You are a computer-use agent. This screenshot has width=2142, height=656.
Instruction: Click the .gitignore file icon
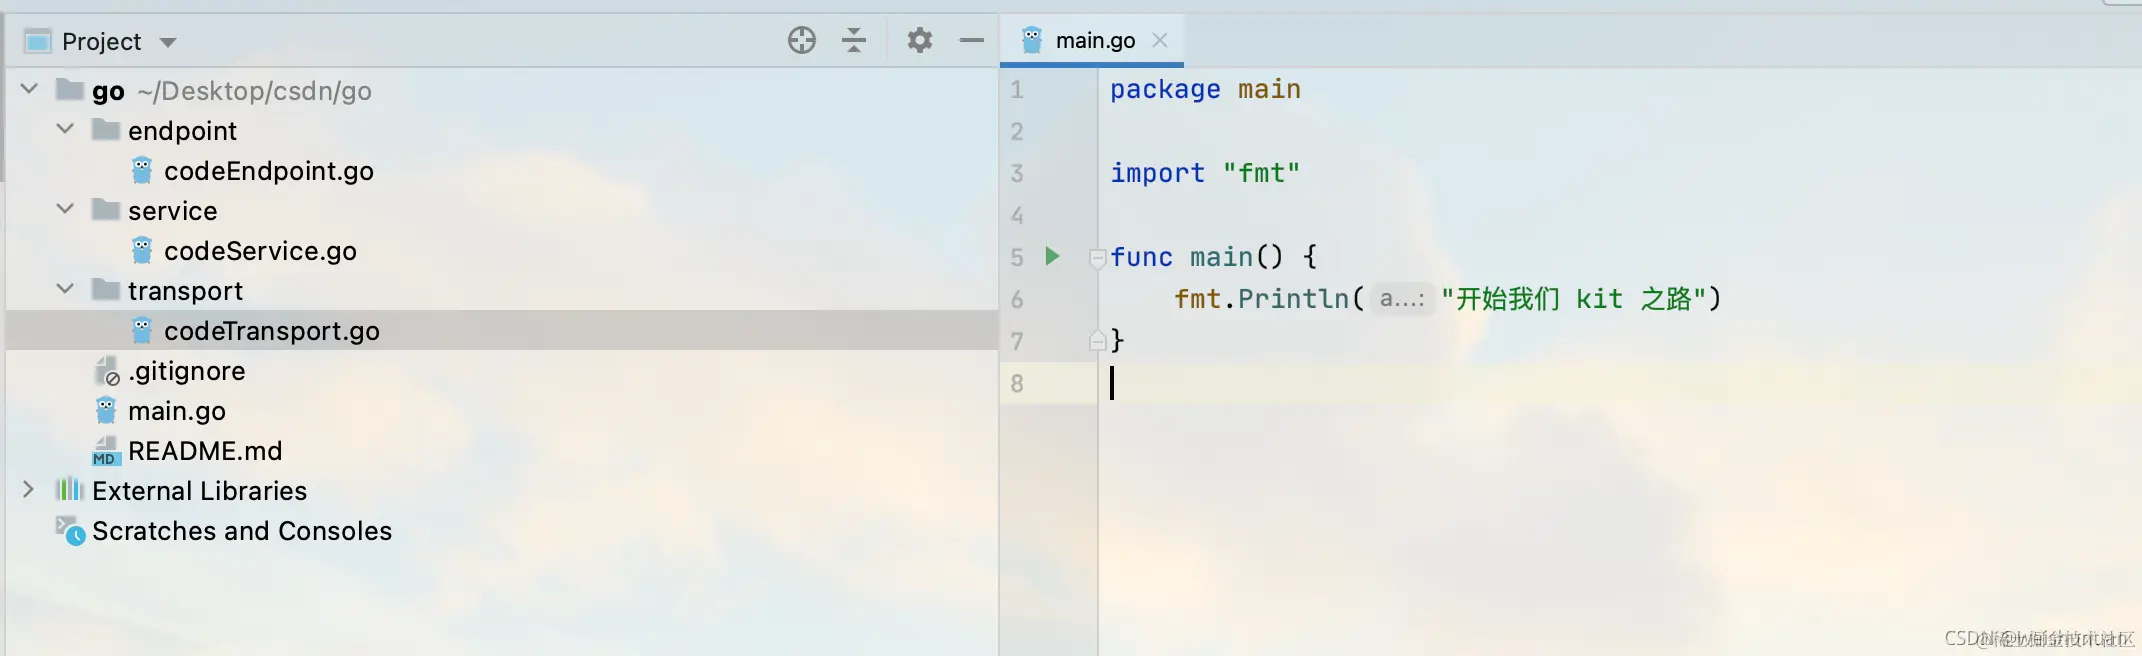(107, 371)
